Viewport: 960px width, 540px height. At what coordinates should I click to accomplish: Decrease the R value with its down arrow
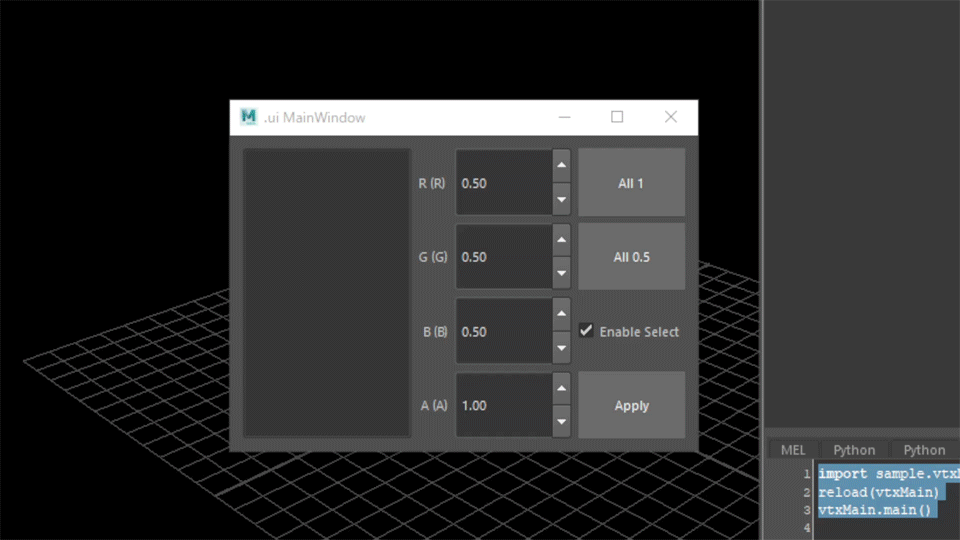[x=561, y=199]
